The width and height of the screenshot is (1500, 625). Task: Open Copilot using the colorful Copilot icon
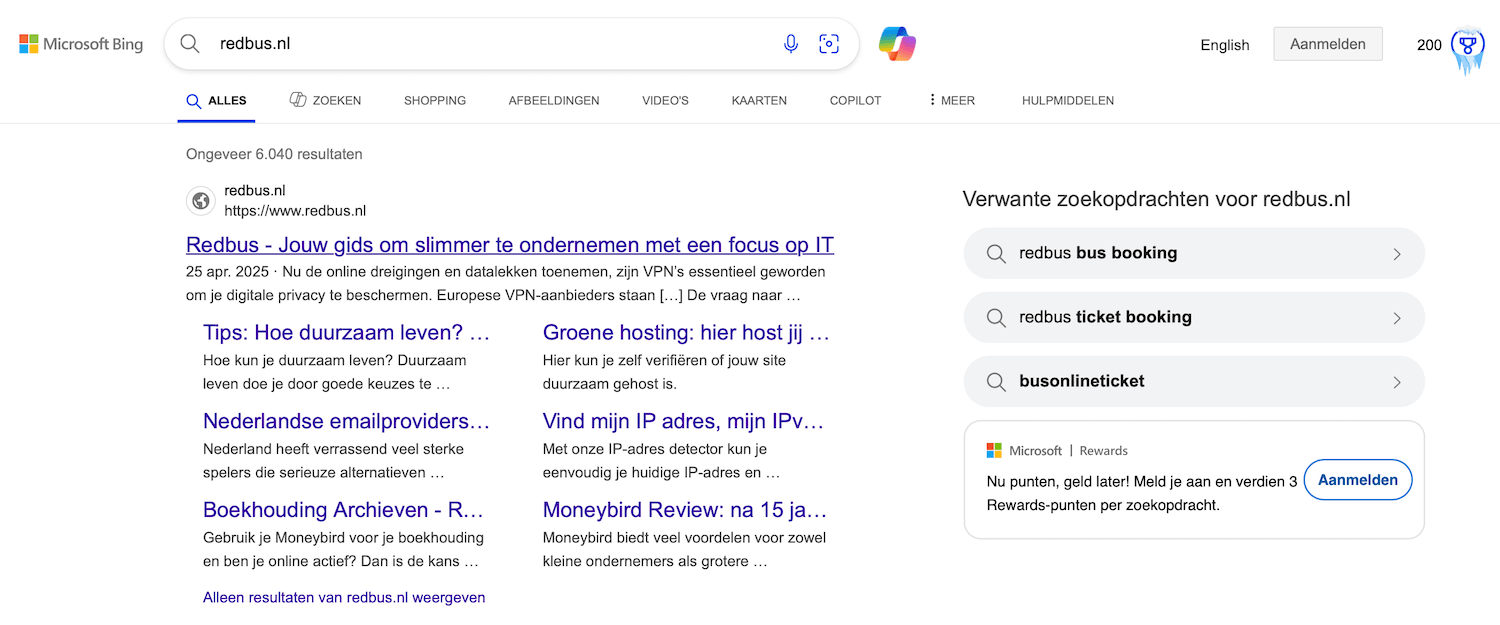[x=897, y=43]
